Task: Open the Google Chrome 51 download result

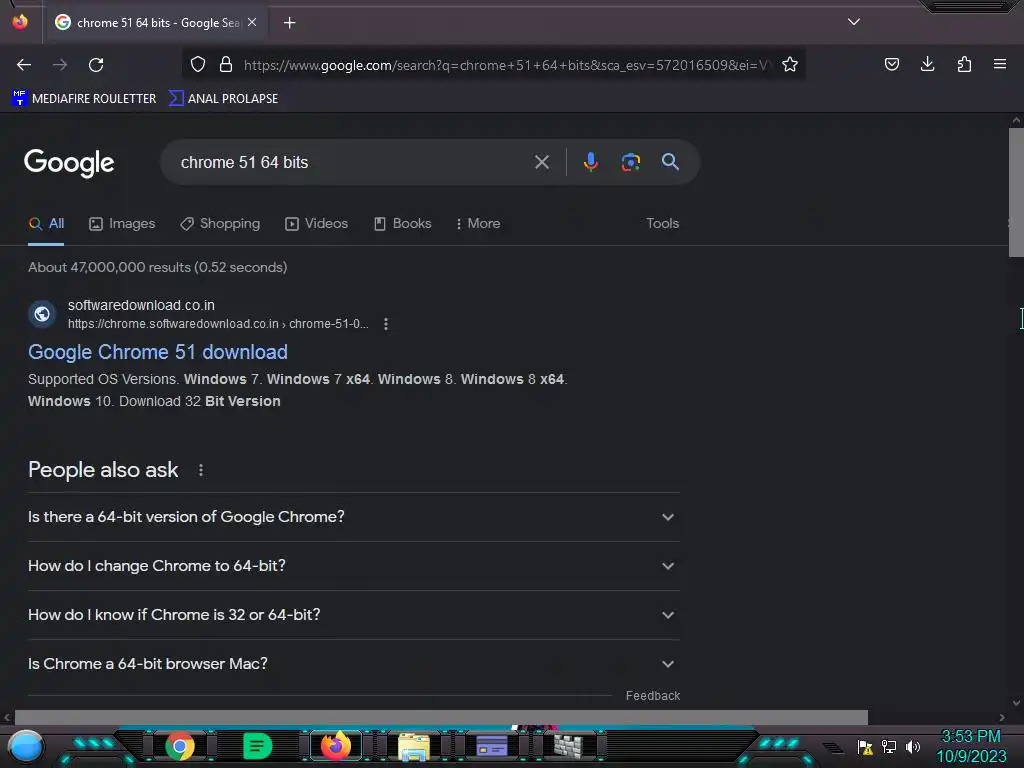Action: (158, 352)
